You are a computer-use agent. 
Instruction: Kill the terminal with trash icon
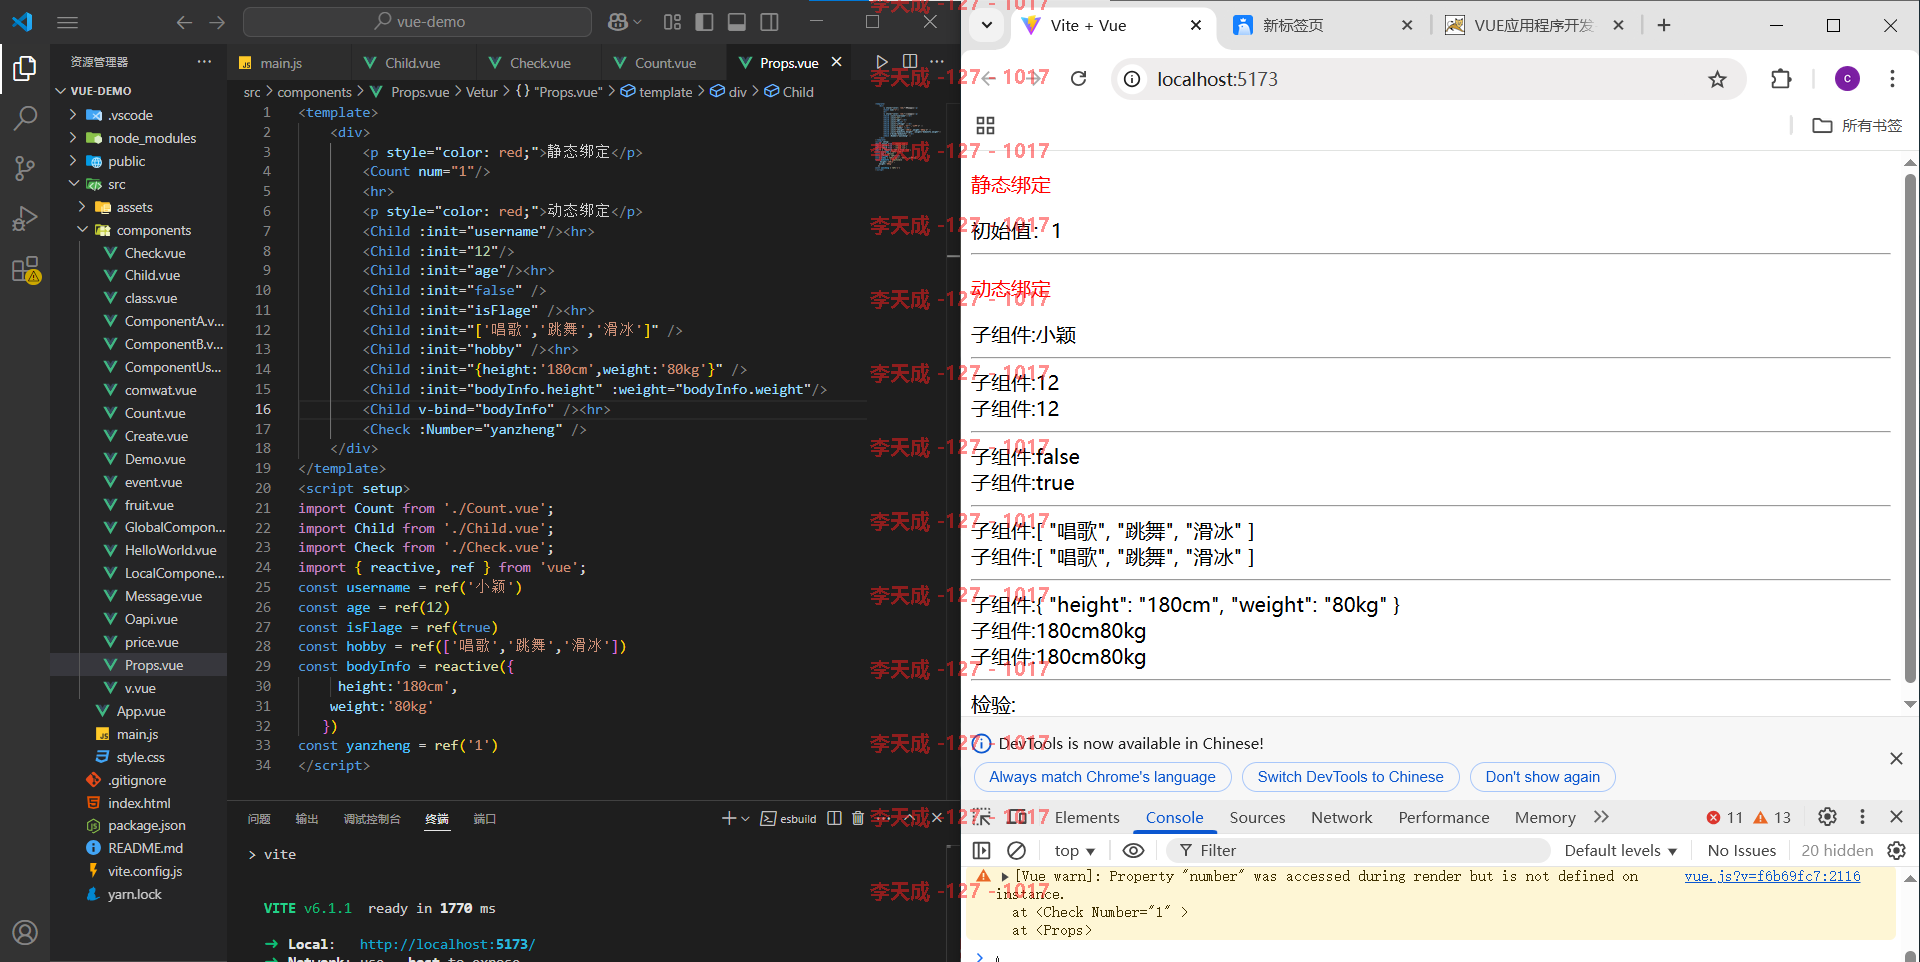[858, 818]
